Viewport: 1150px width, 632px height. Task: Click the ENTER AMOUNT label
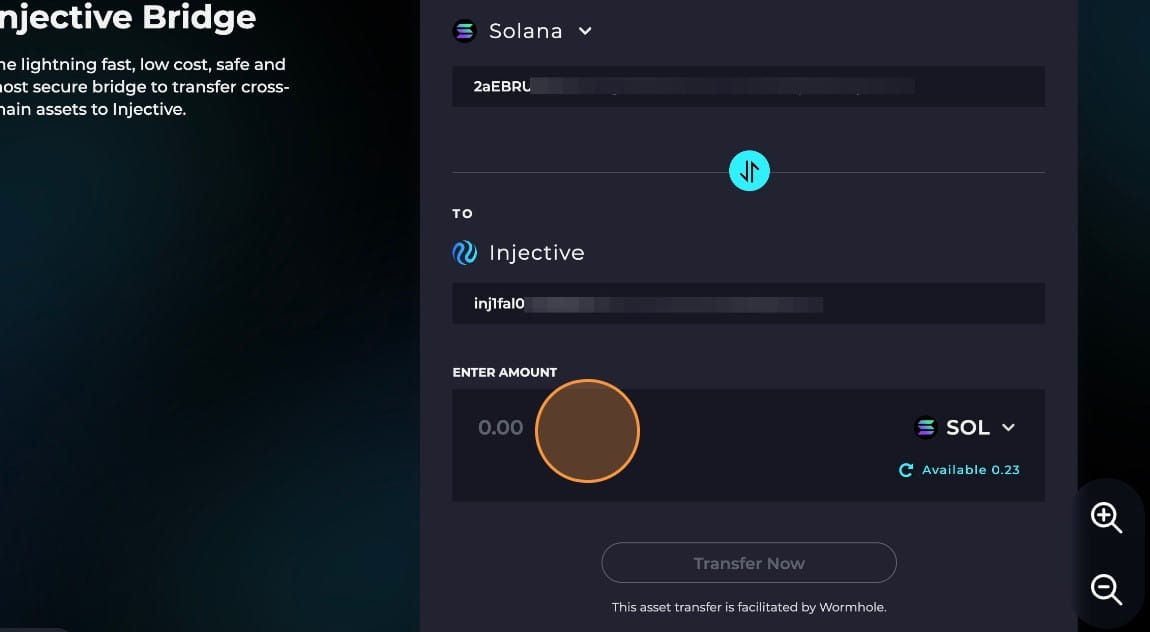(x=505, y=372)
